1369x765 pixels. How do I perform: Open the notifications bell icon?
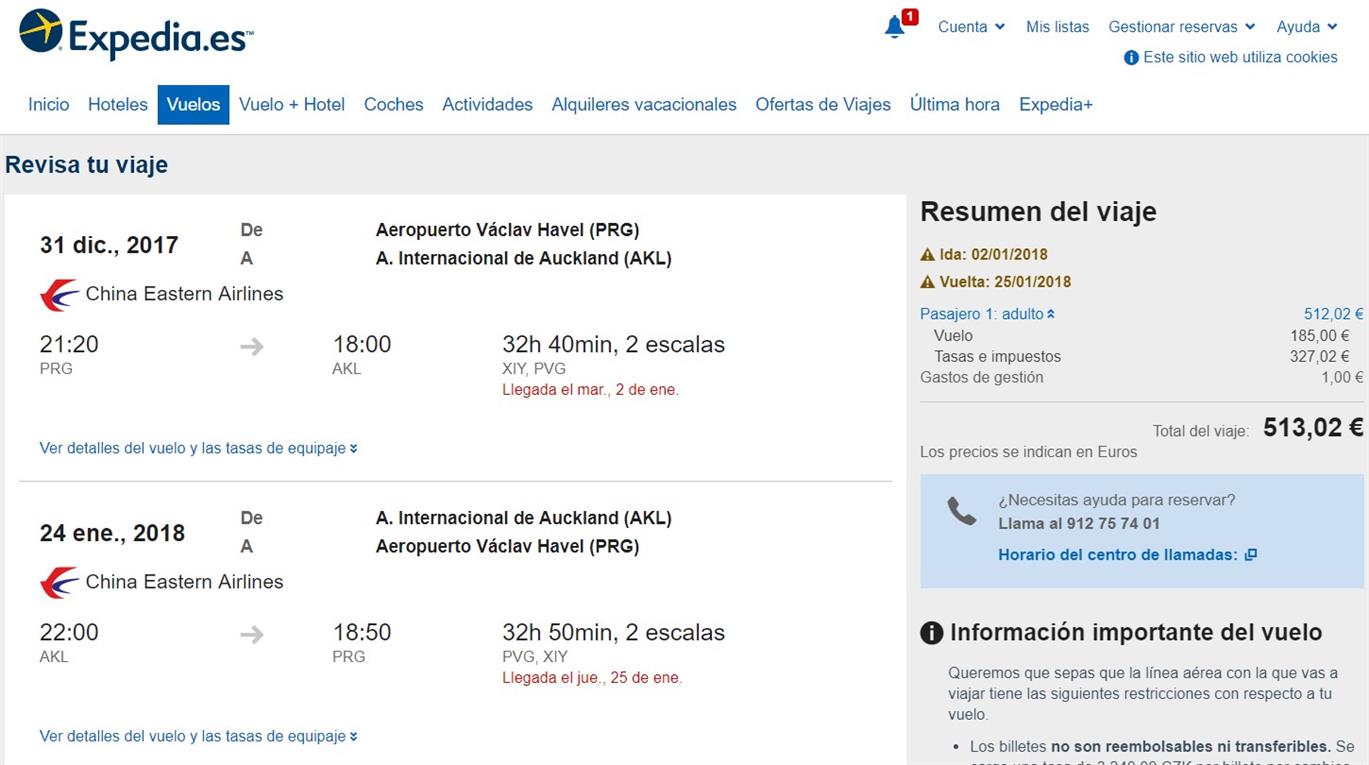point(895,27)
